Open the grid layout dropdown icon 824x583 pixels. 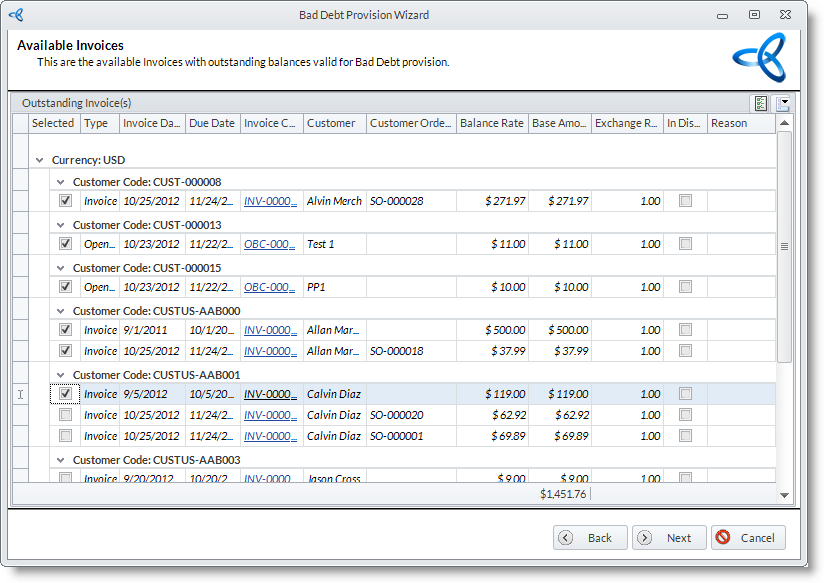click(x=783, y=103)
